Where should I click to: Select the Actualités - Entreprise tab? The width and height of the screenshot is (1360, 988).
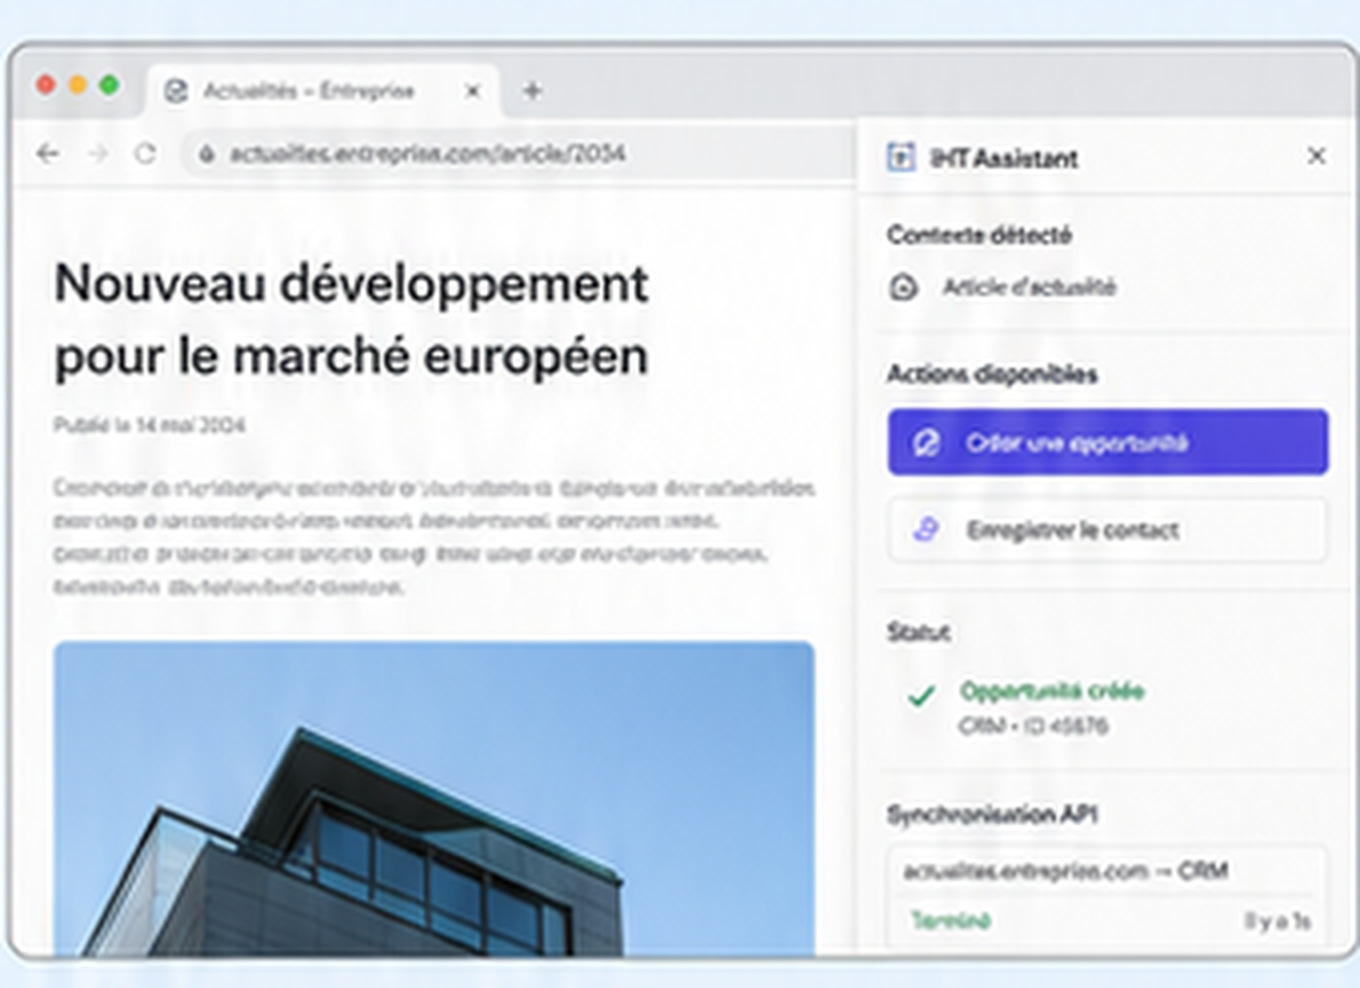click(x=322, y=91)
